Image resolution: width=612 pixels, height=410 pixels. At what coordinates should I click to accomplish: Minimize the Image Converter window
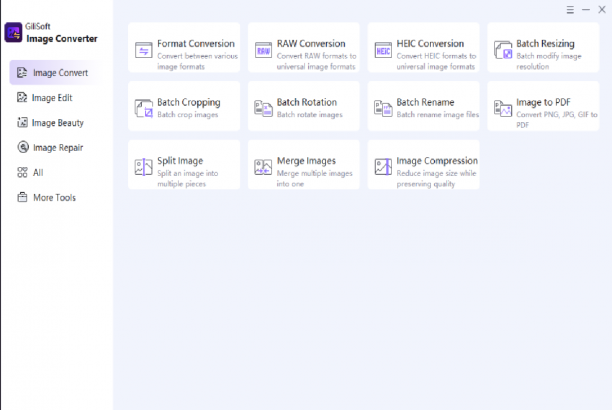click(x=586, y=10)
